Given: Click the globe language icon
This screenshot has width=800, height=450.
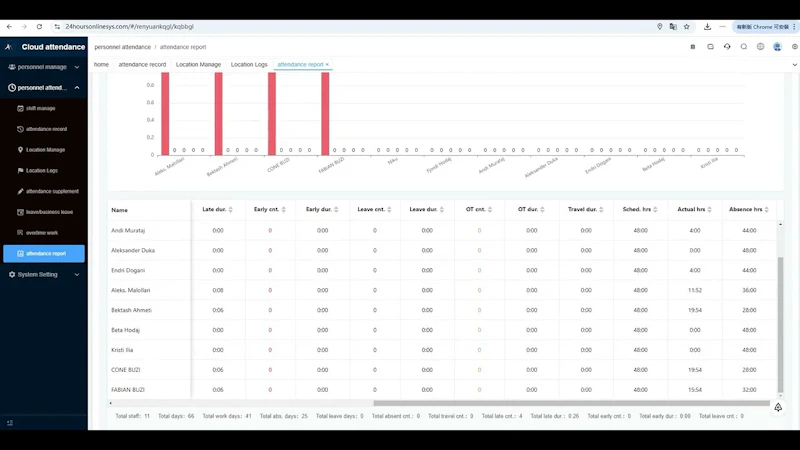Looking at the screenshot, I should click(761, 46).
